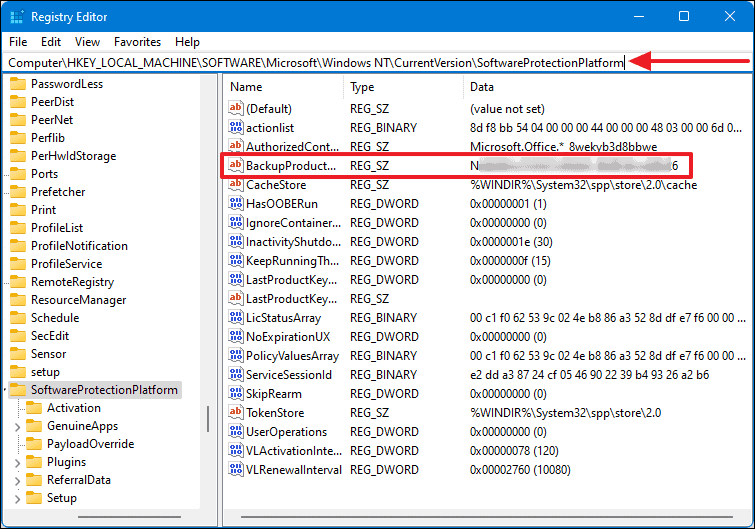755x529 pixels.
Task: Select the TokenStore string value icon
Action: (236, 413)
